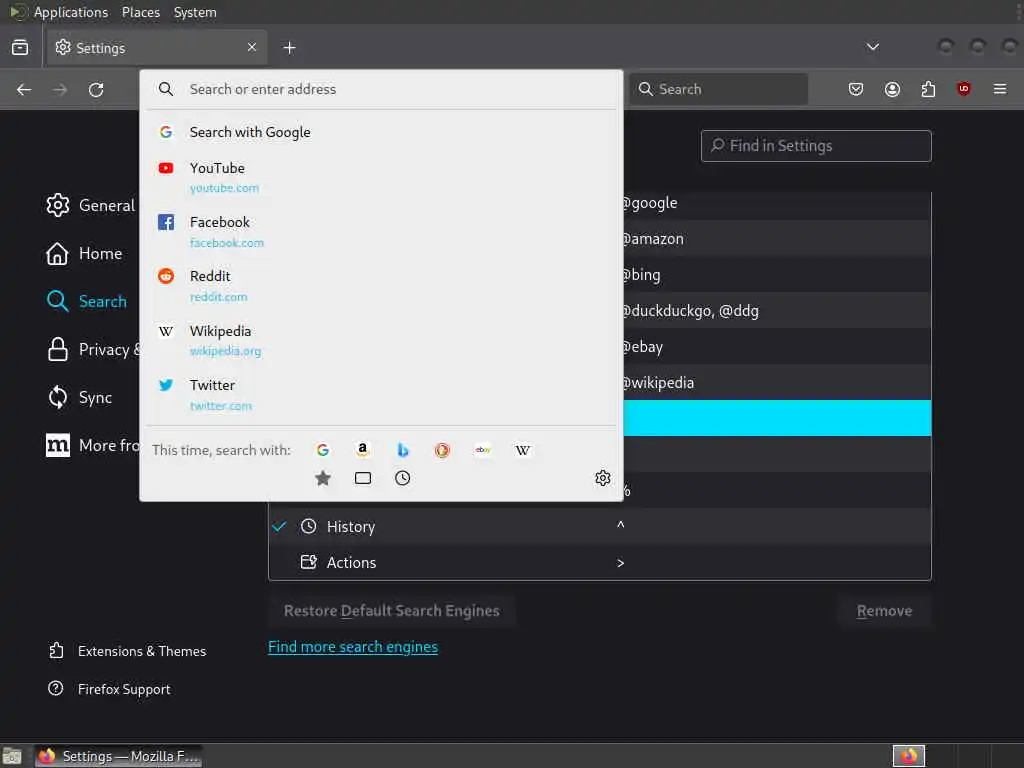Reload the current page
The height and width of the screenshot is (768, 1024).
96,89
